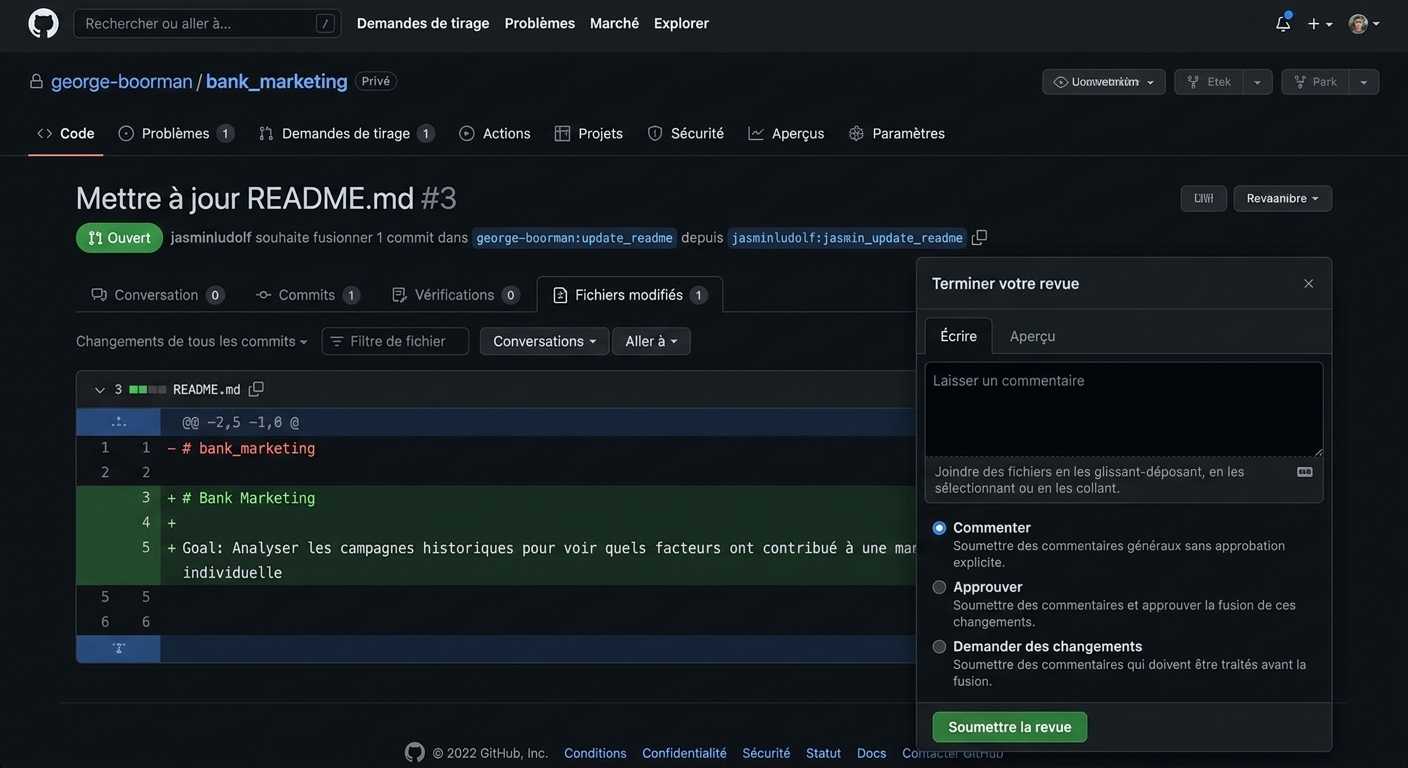Click the '@@ -2,5 -1,0 @' hunk header
Image resolution: width=1408 pixels, height=768 pixels.
point(241,422)
